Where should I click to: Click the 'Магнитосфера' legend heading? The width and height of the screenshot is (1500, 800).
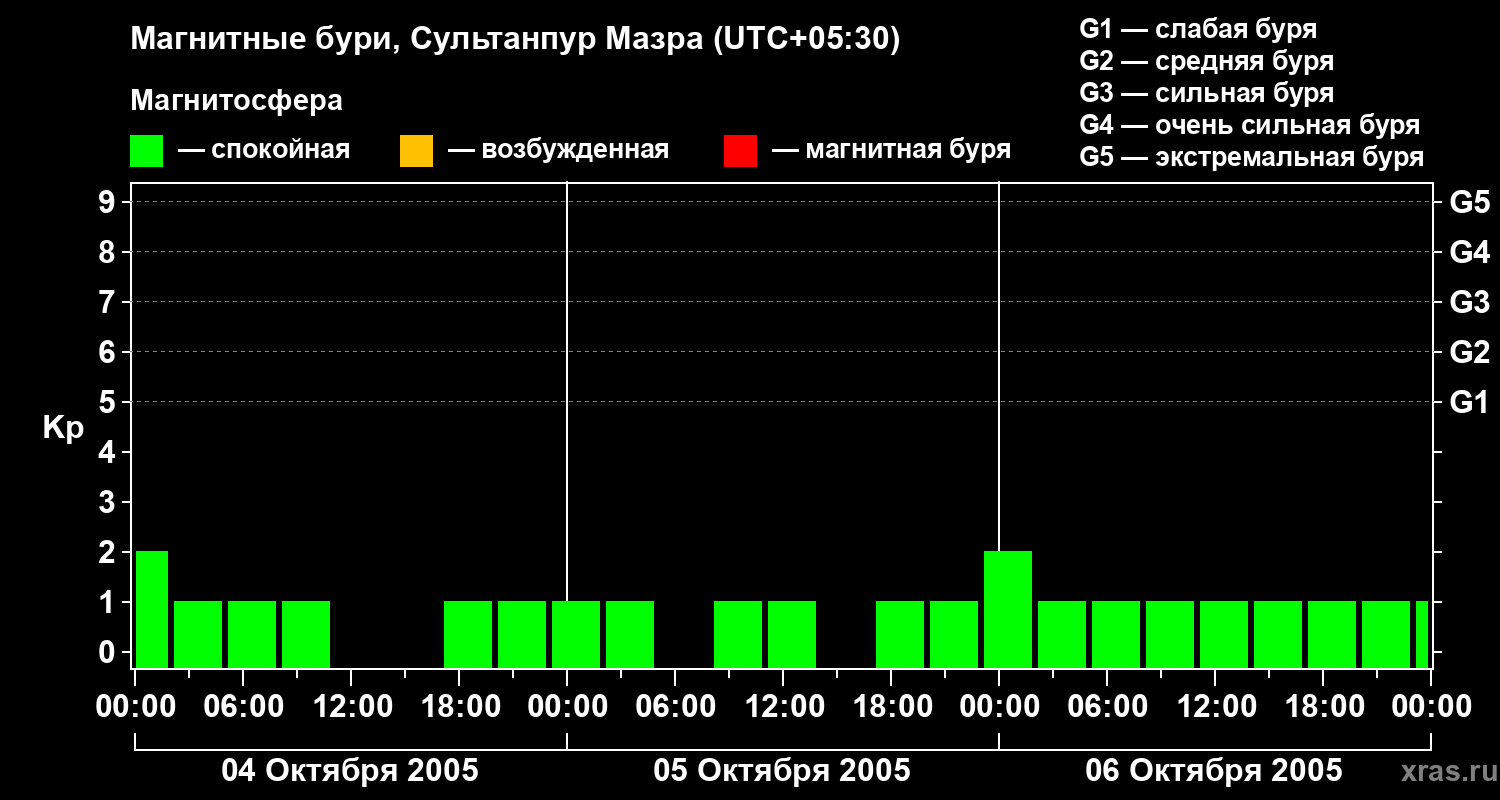coord(236,101)
